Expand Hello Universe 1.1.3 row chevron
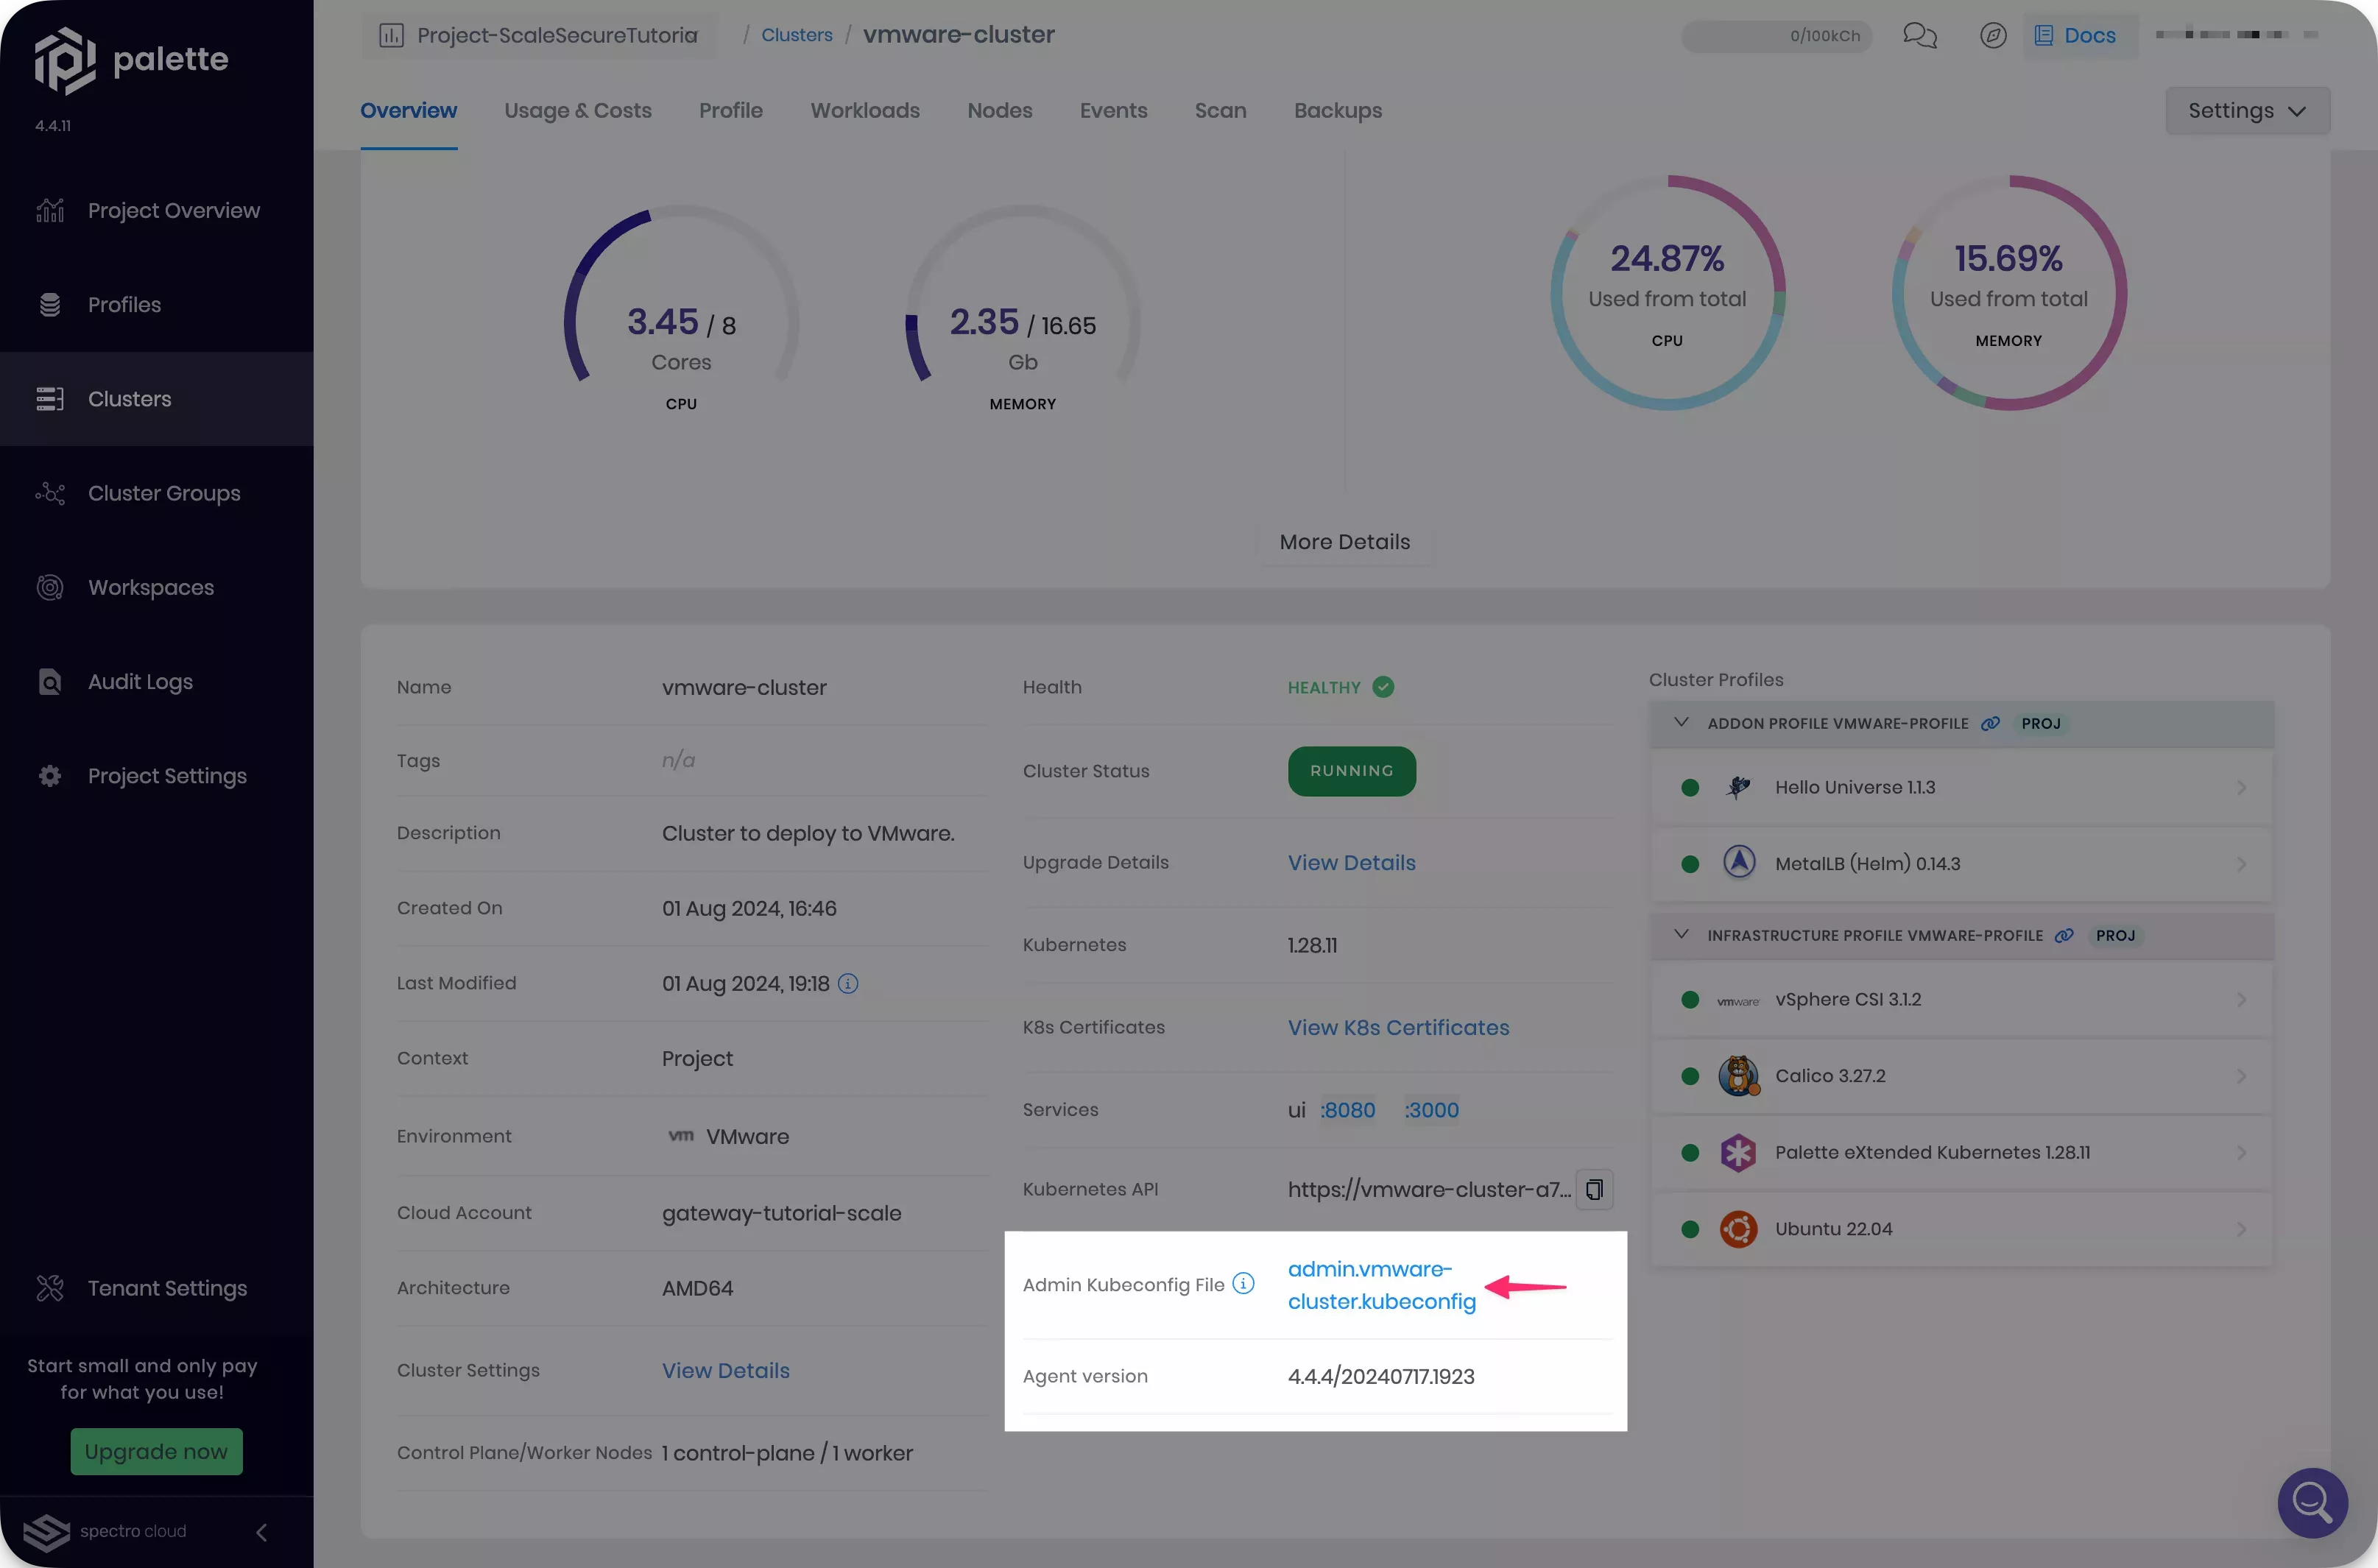This screenshot has height=1568, width=2378. 2241,787
